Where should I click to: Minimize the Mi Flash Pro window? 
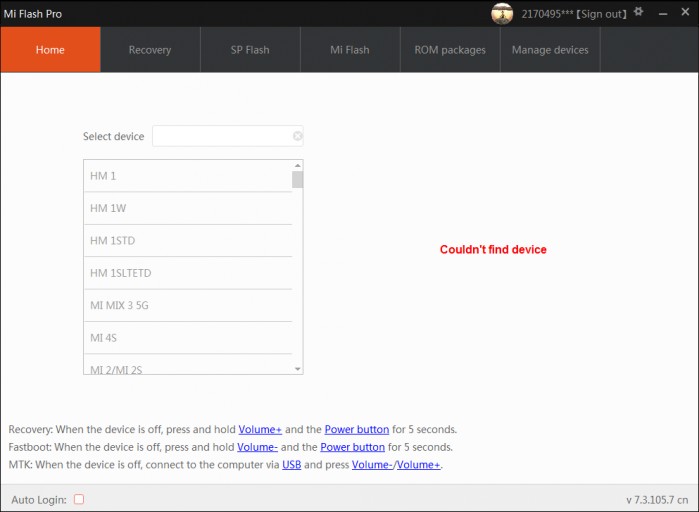[x=663, y=14]
